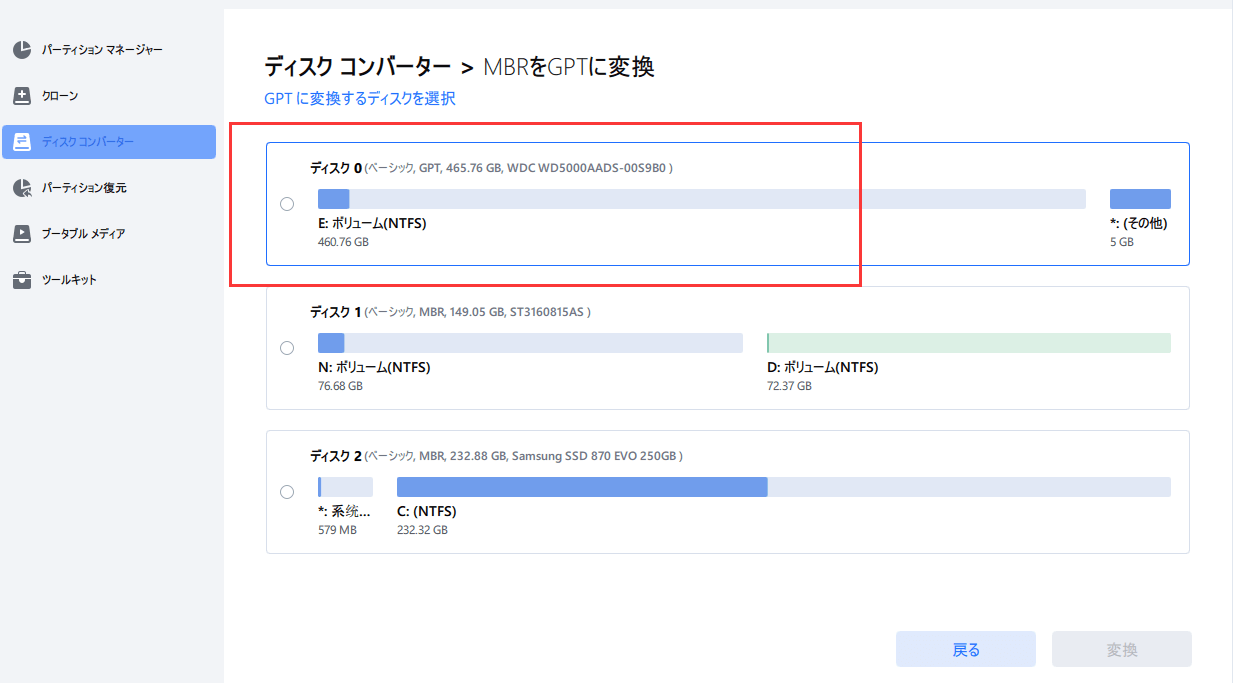Select the 579 MB system partition block
1233x683 pixels.
tap(344, 486)
